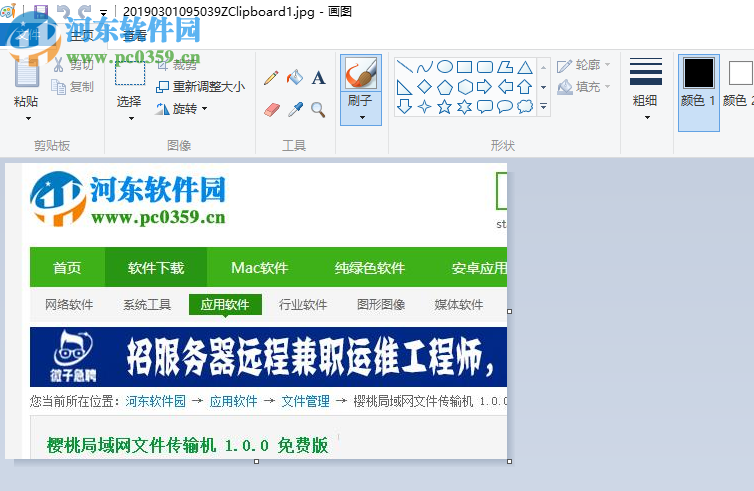Choose the Brush tool icon
Screen dimensions: 754x491
(x=361, y=73)
